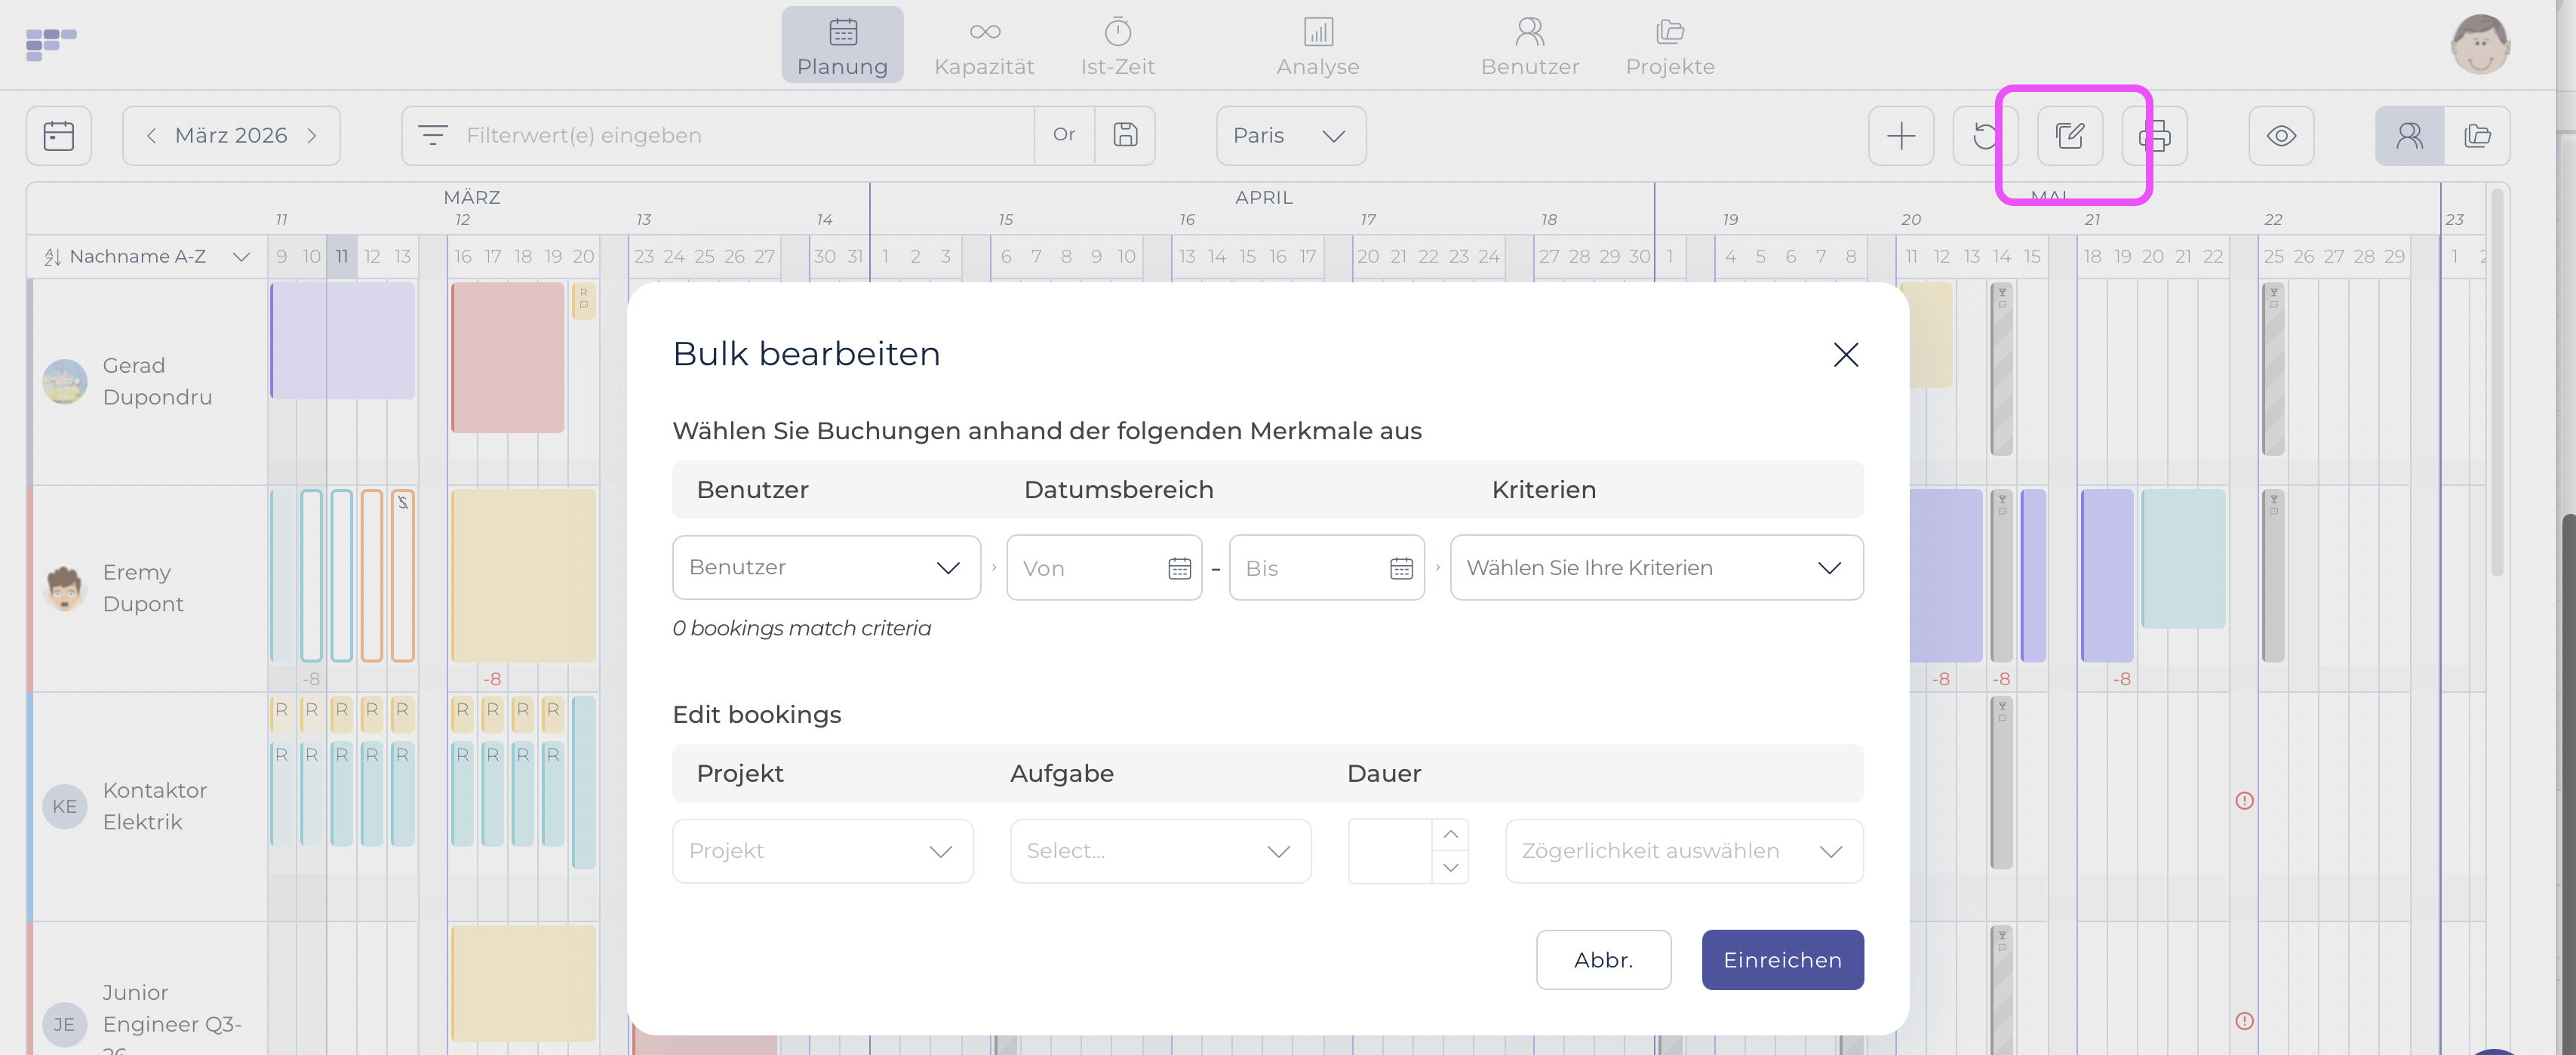Click the Abbr. cancel button
The height and width of the screenshot is (1055, 2576).
1603,960
